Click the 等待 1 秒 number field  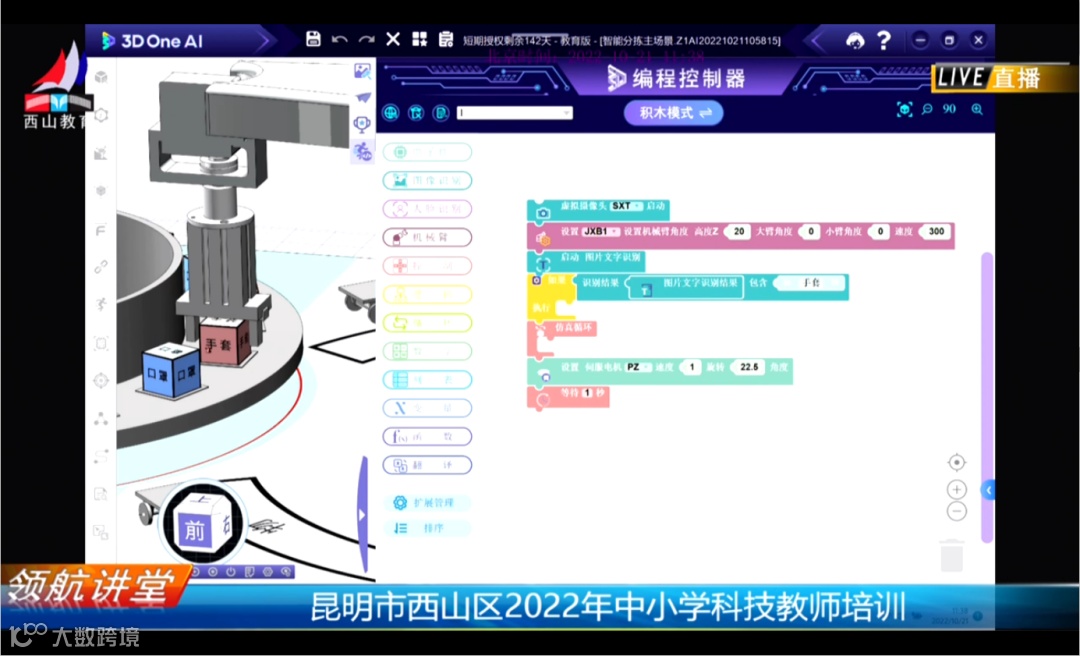pyautogui.click(x=587, y=393)
